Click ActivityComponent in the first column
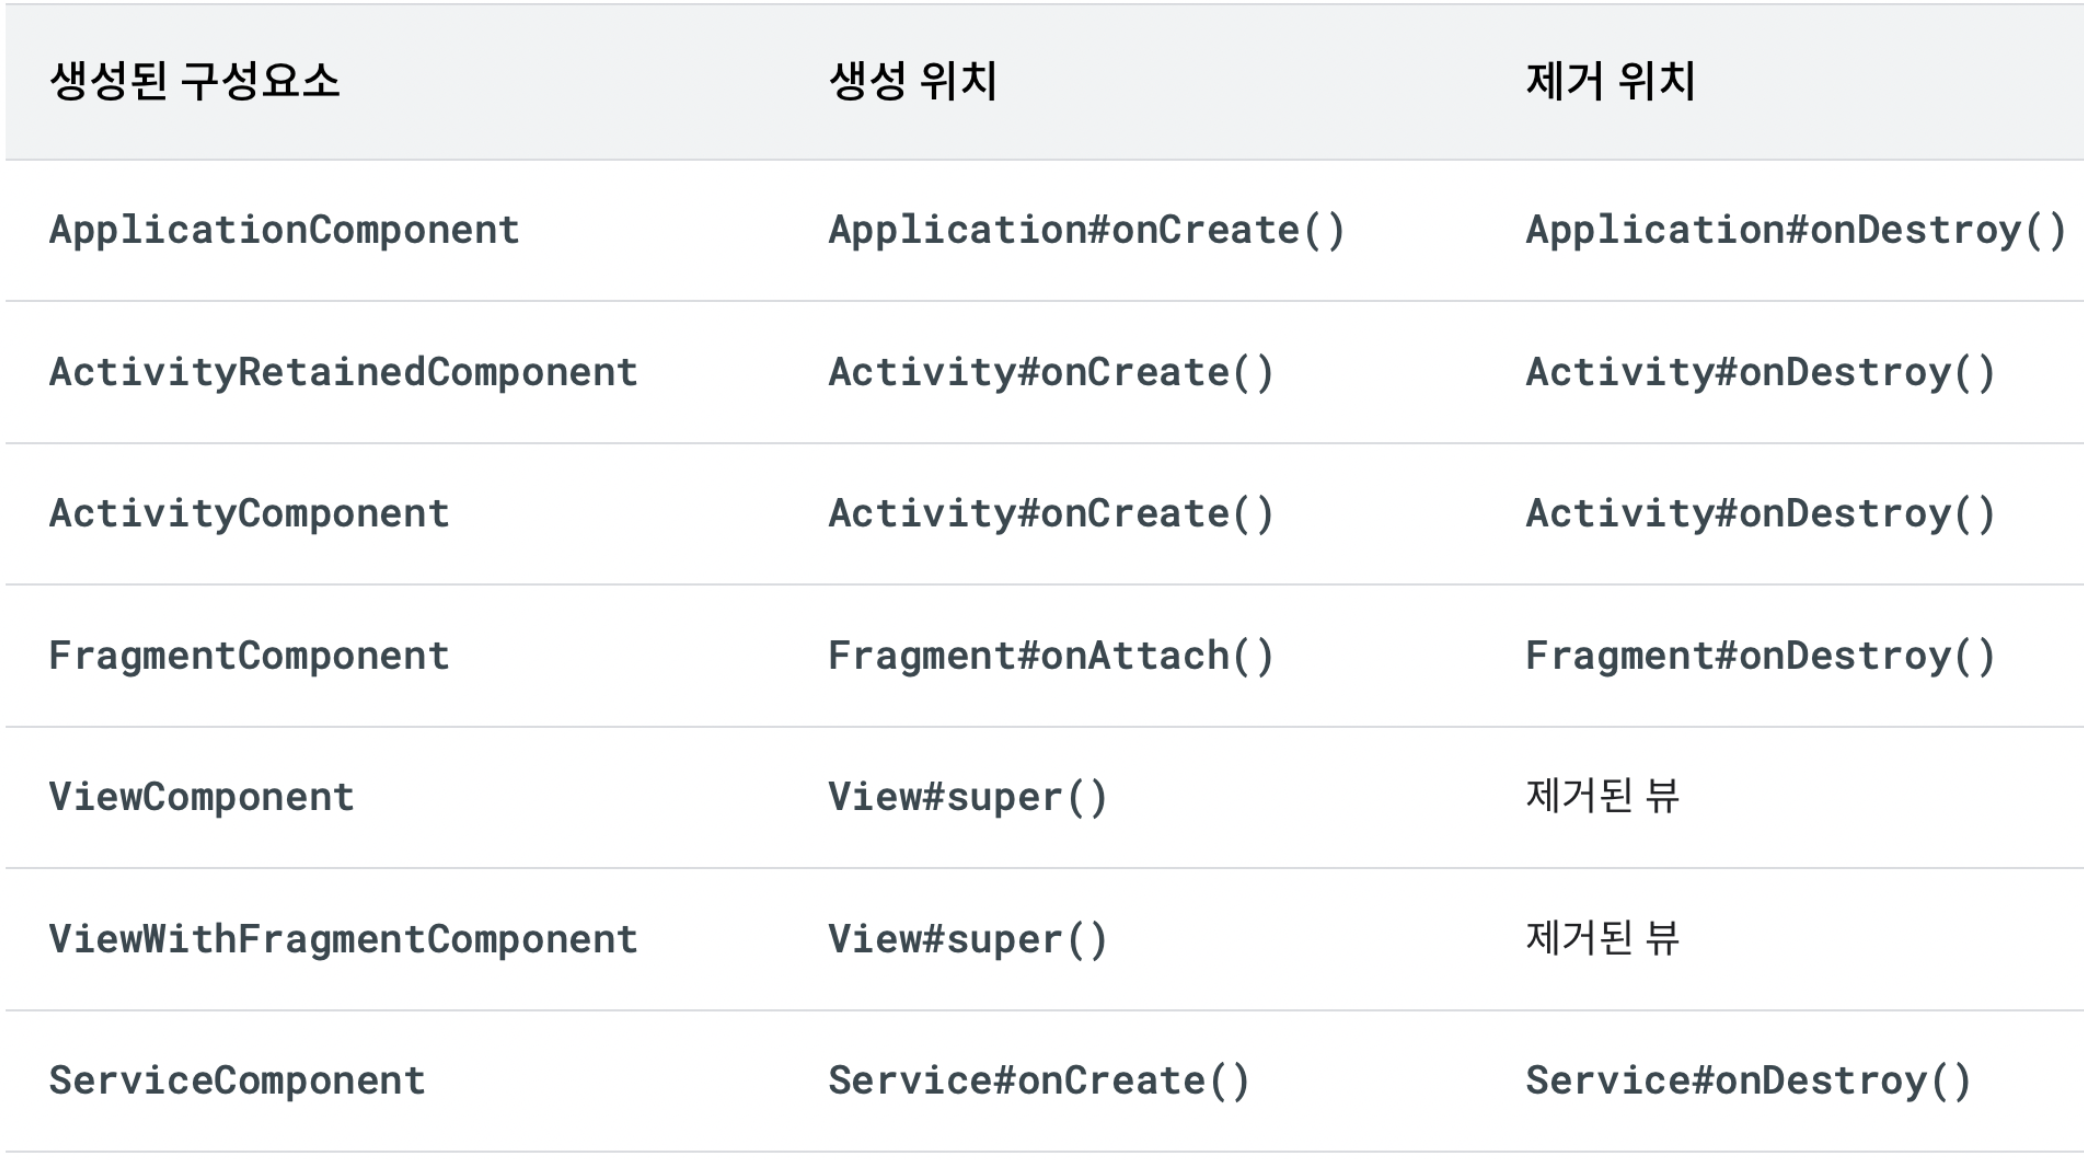Viewport: 2084px width, 1160px height. 249,514
